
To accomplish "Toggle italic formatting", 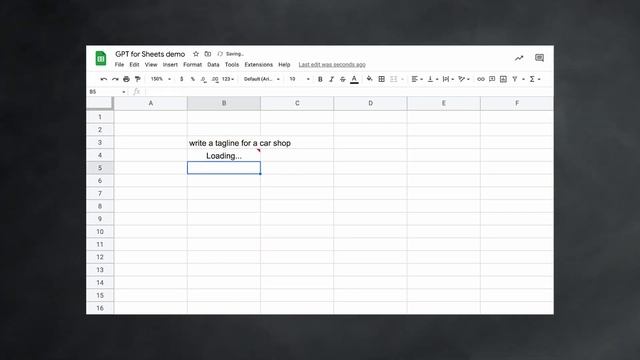I will tap(331, 79).
